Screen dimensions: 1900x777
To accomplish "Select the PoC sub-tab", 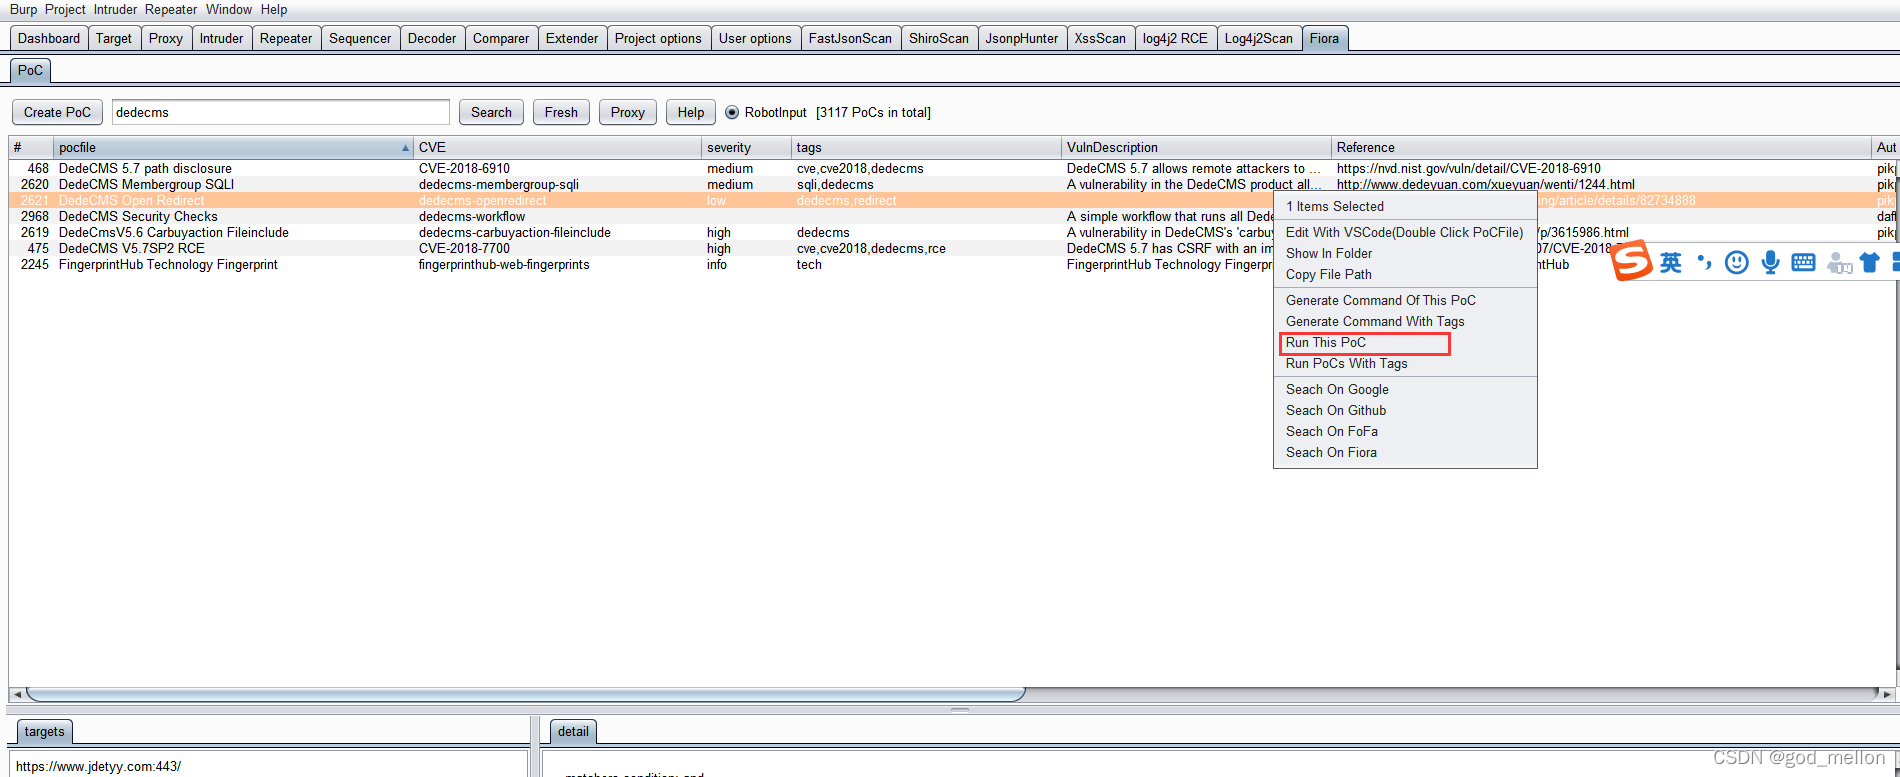I will pyautogui.click(x=30, y=70).
